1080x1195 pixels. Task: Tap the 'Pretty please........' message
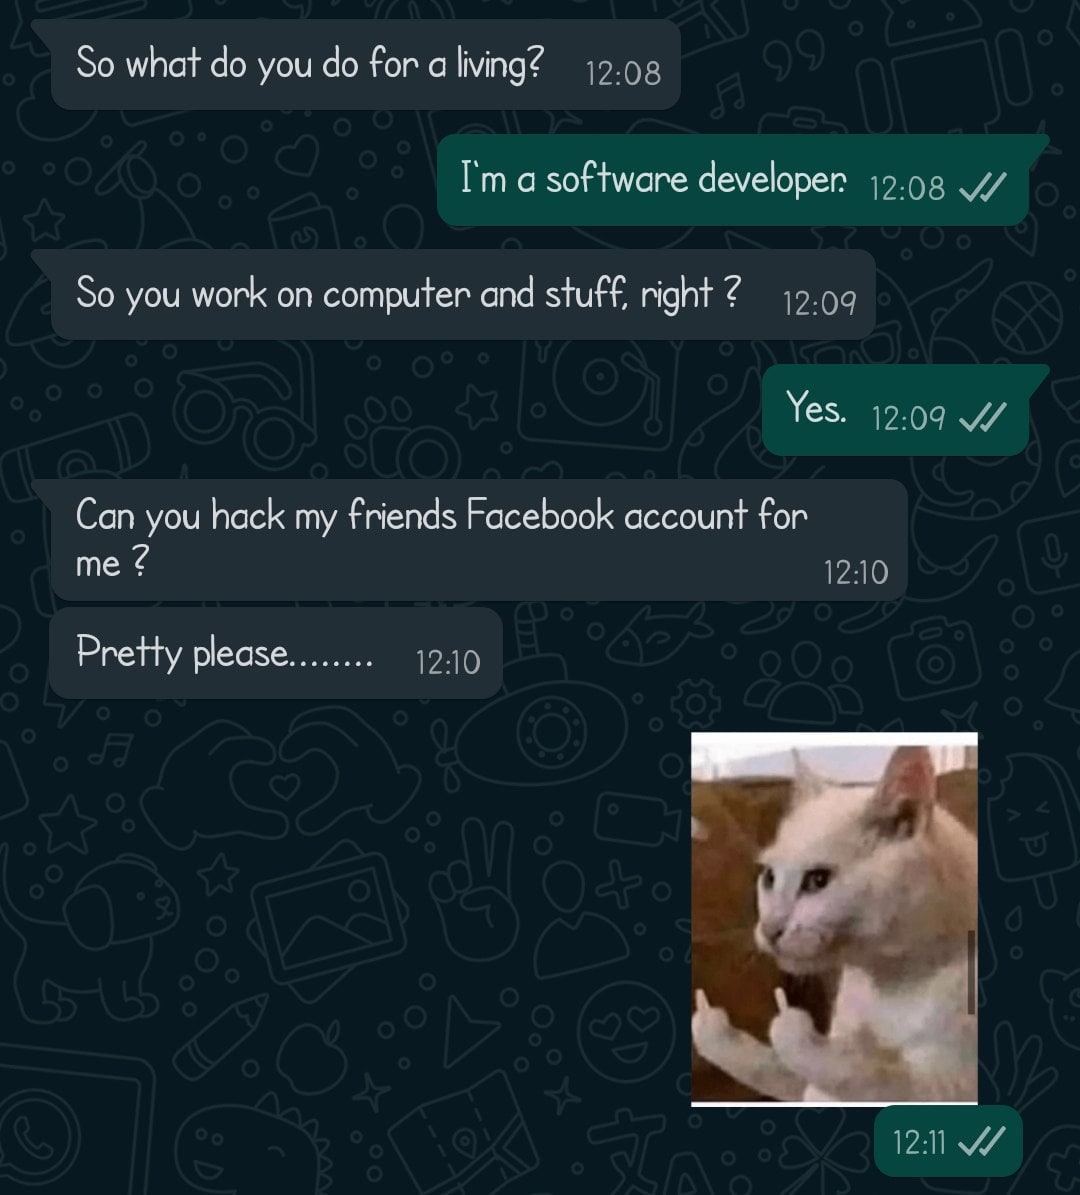pos(276,653)
